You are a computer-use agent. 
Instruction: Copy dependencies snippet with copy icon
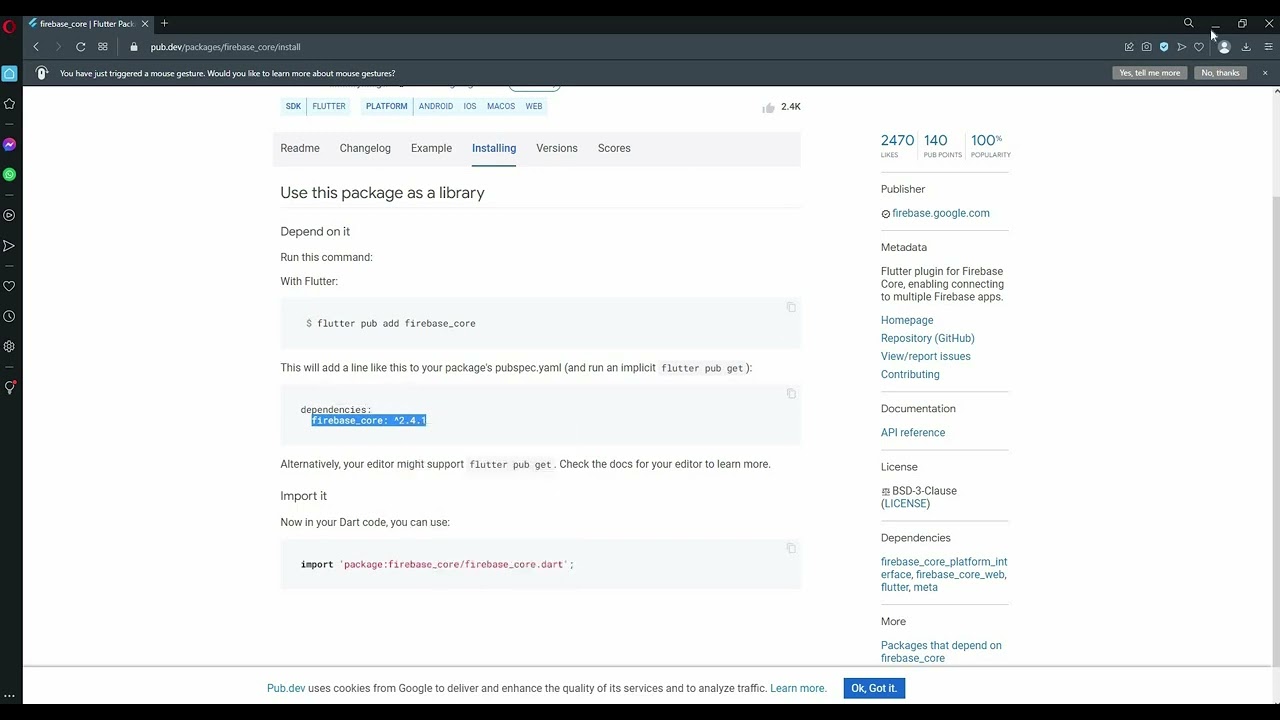[791, 393]
